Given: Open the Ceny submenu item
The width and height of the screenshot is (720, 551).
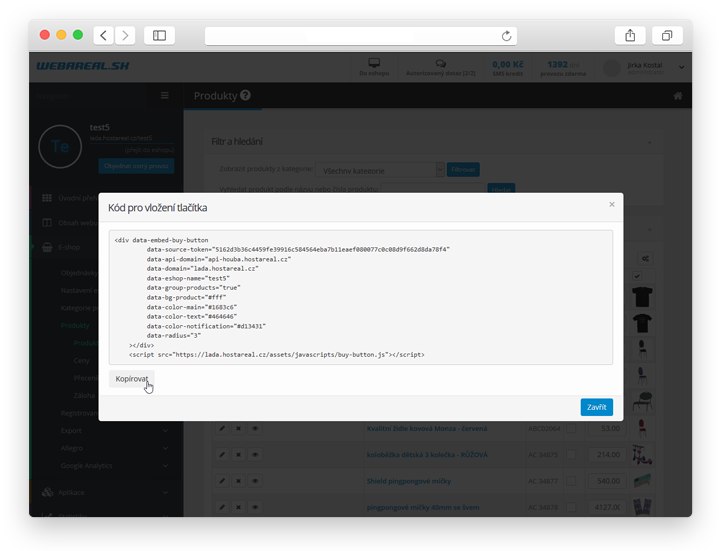Looking at the screenshot, I should coord(82,360).
